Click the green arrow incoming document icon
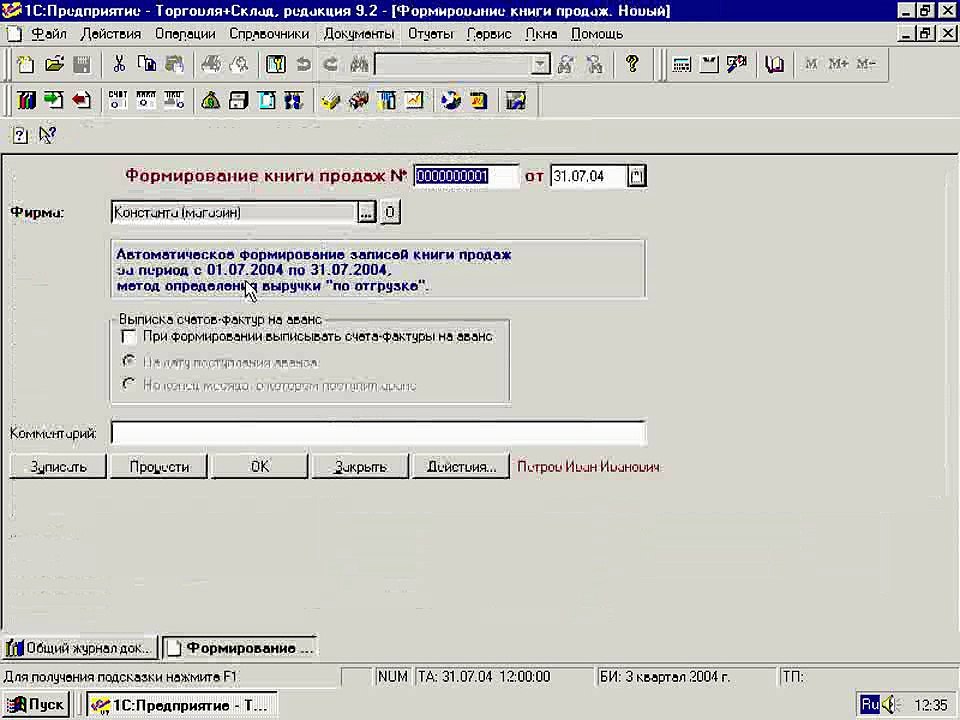 pyautogui.click(x=54, y=100)
